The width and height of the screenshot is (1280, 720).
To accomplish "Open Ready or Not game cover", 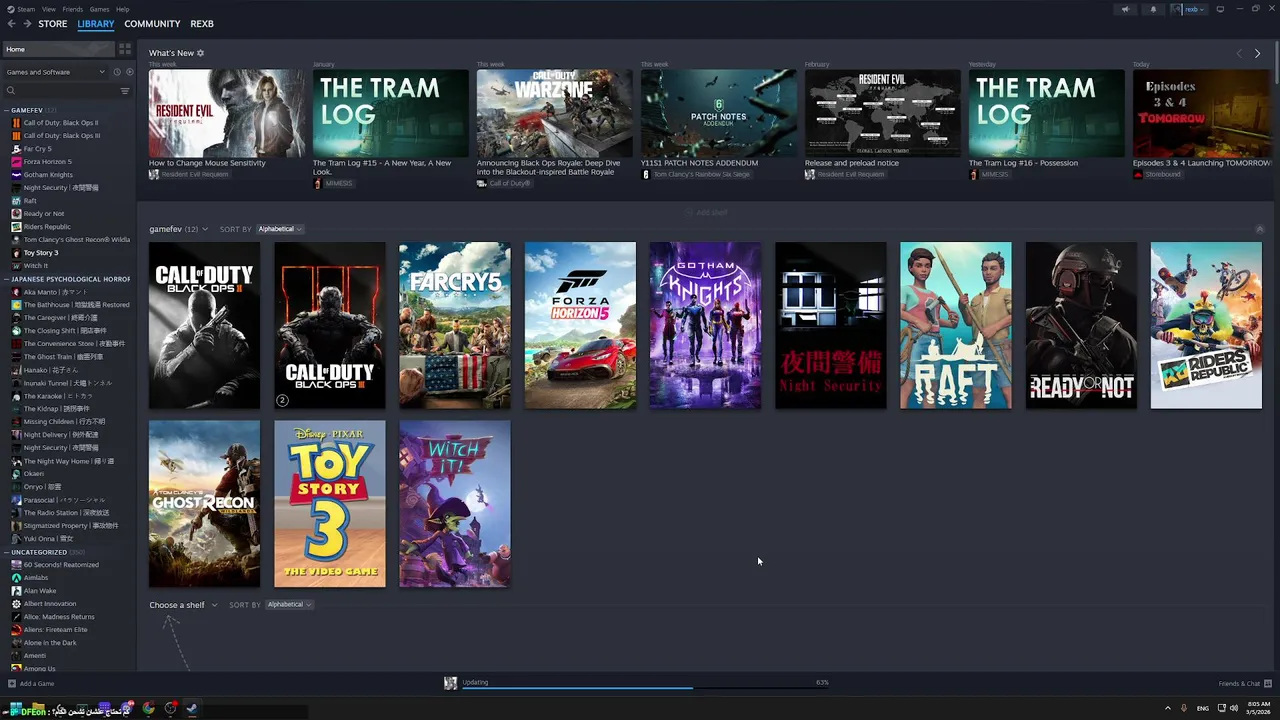I will pos(1081,325).
